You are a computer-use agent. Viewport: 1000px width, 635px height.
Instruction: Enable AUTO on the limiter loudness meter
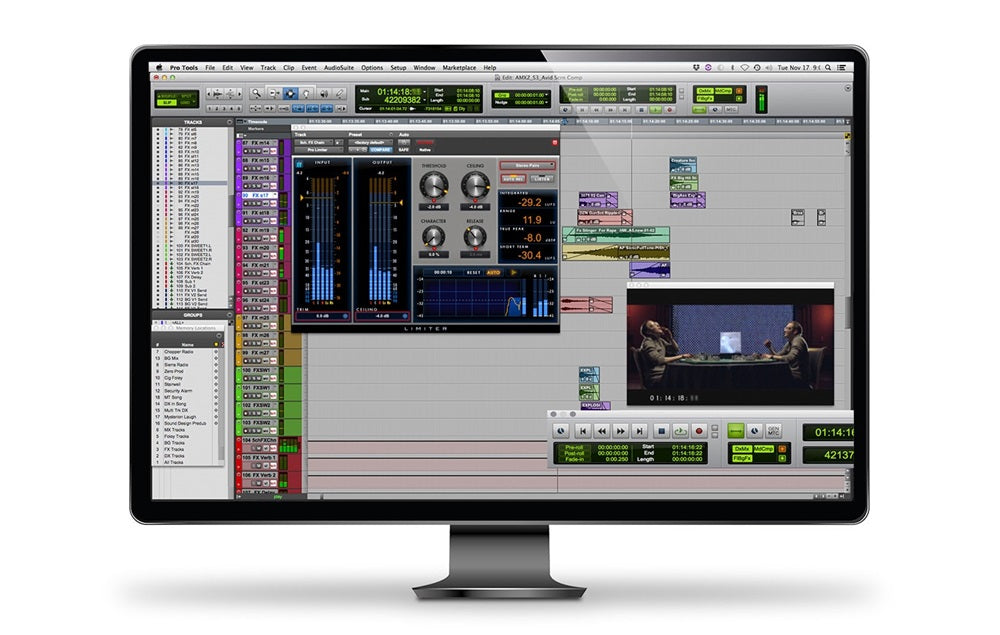coord(493,272)
